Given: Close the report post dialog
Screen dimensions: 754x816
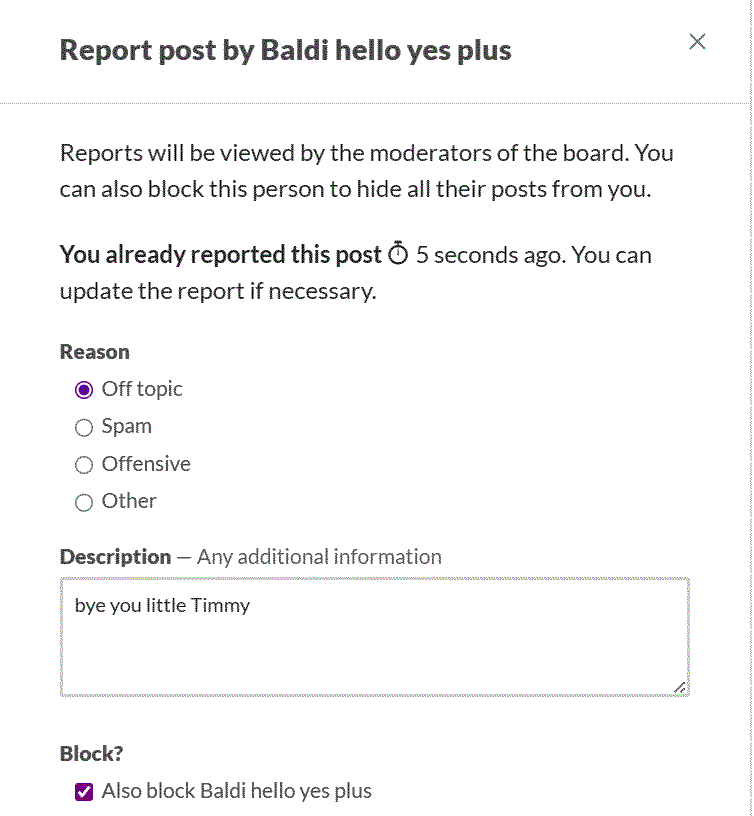Looking at the screenshot, I should pos(697,42).
